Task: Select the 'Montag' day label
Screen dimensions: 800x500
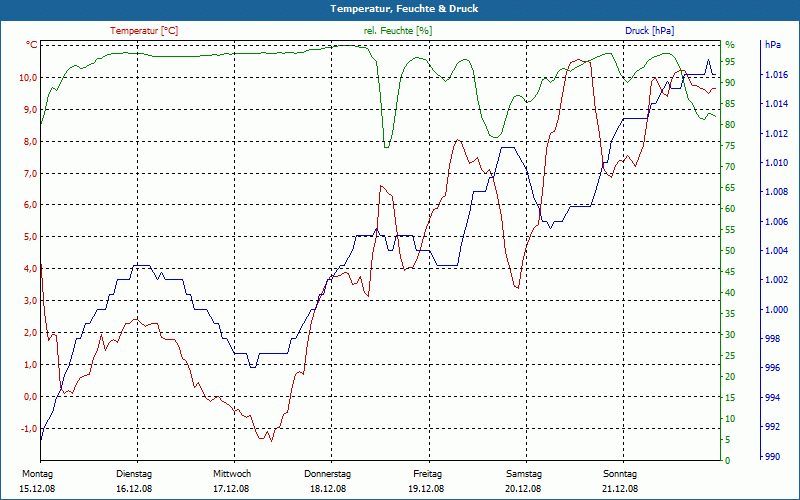Action: point(37,473)
